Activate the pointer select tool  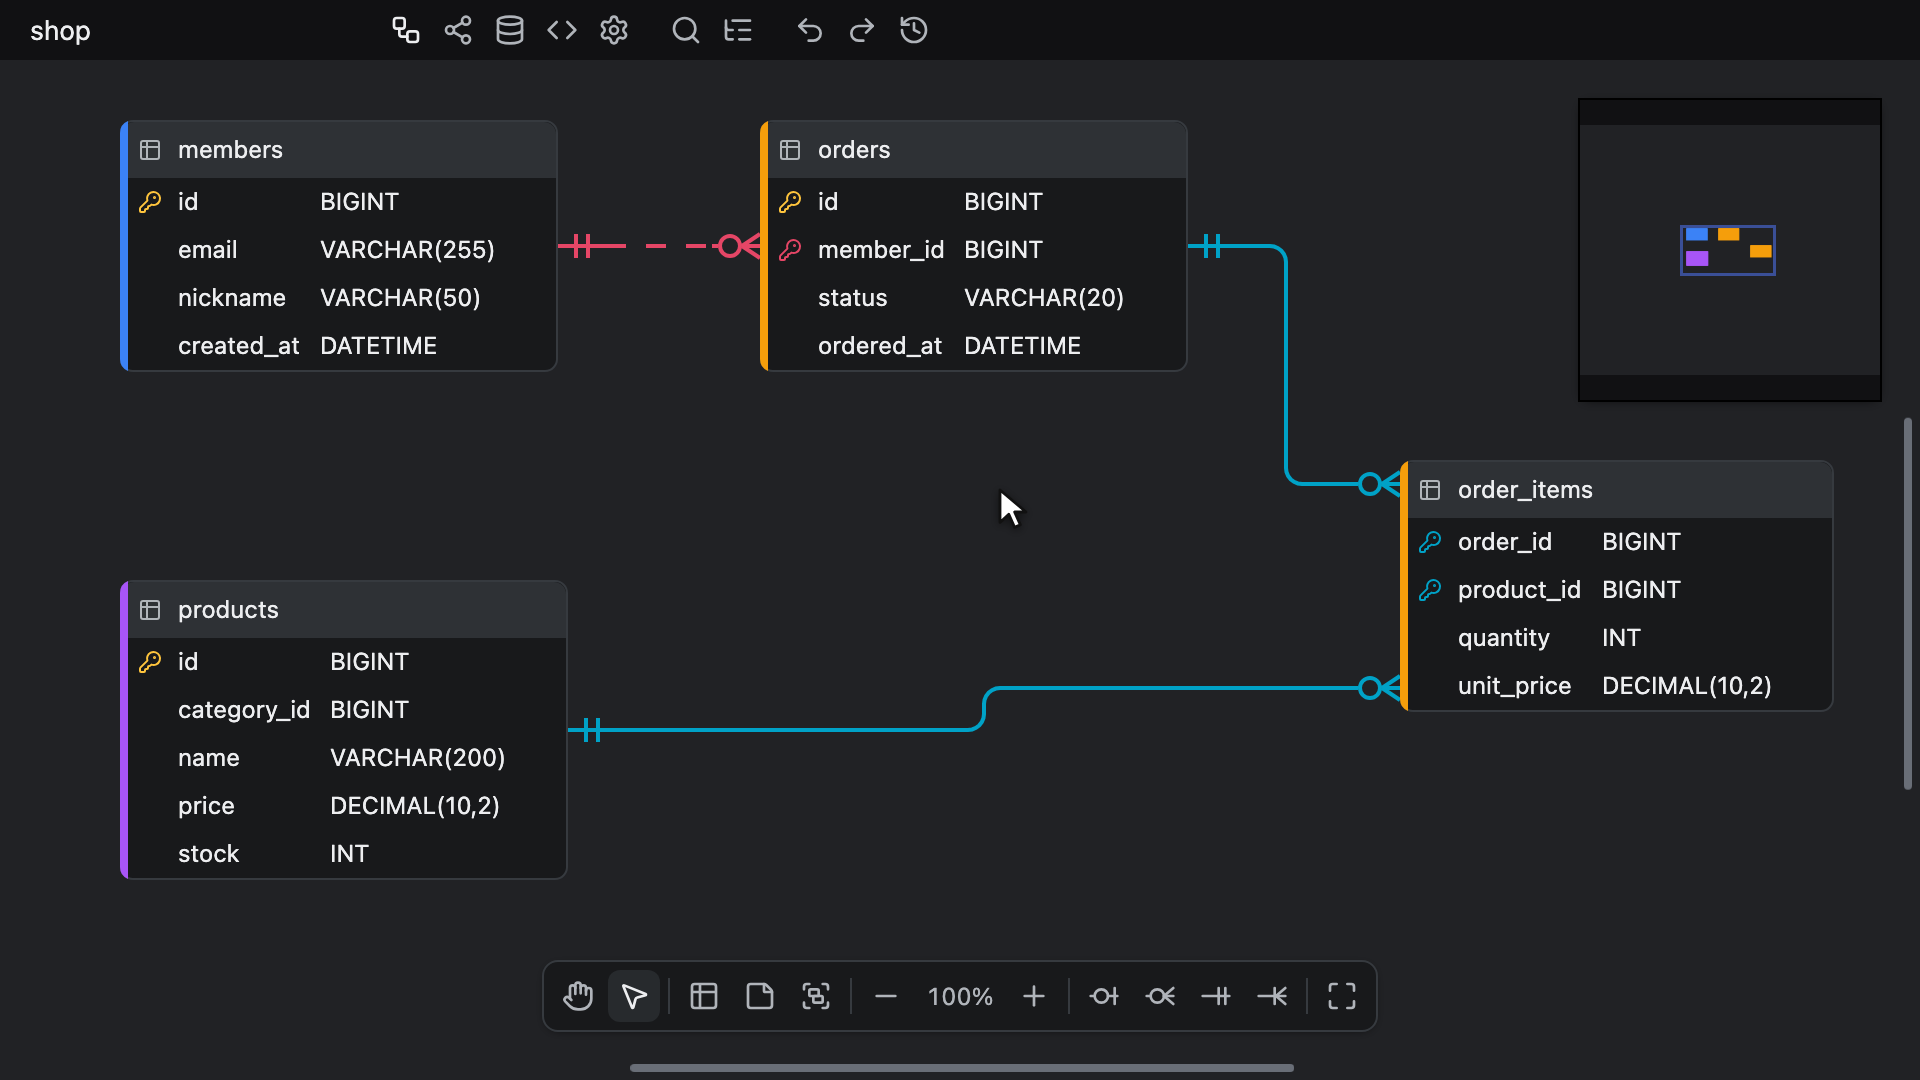click(634, 996)
